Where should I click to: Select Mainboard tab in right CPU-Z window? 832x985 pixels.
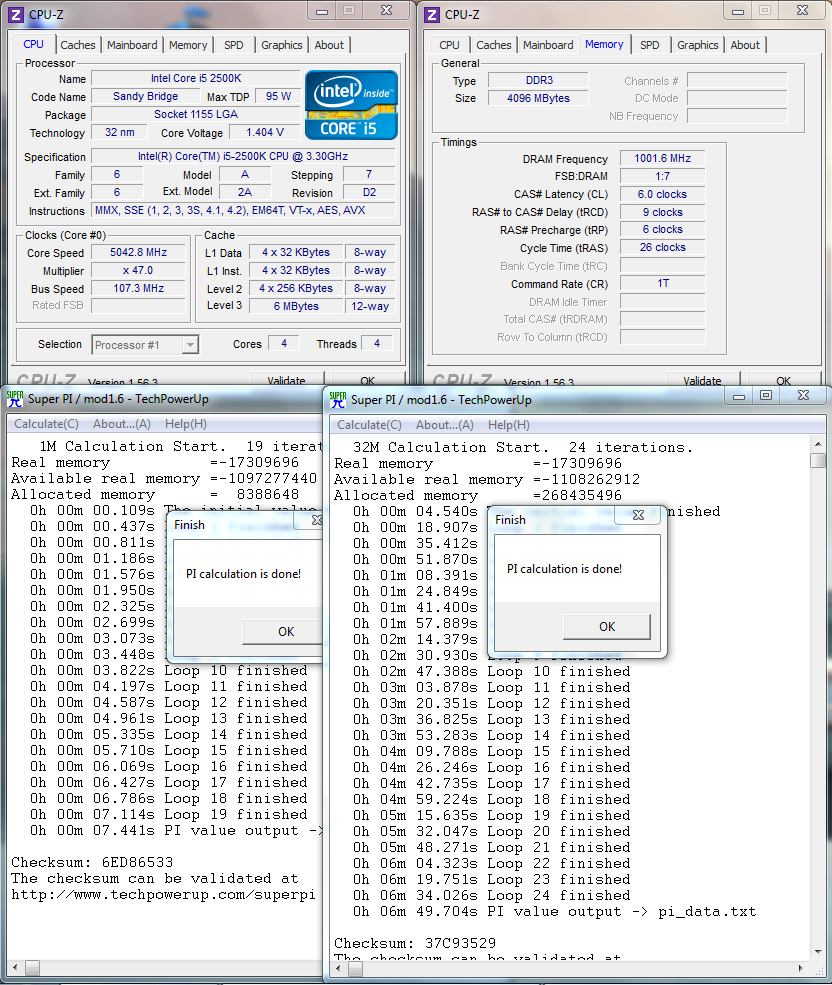tap(548, 45)
